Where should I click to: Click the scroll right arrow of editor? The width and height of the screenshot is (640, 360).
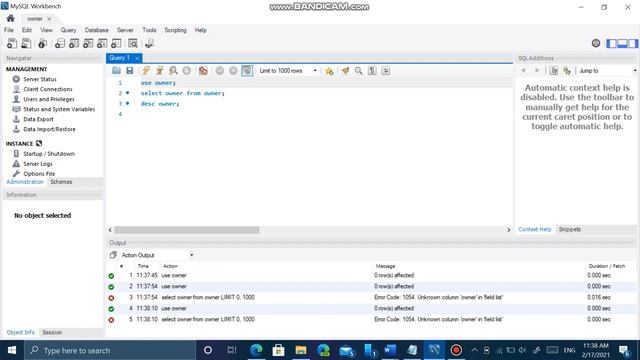click(509, 230)
